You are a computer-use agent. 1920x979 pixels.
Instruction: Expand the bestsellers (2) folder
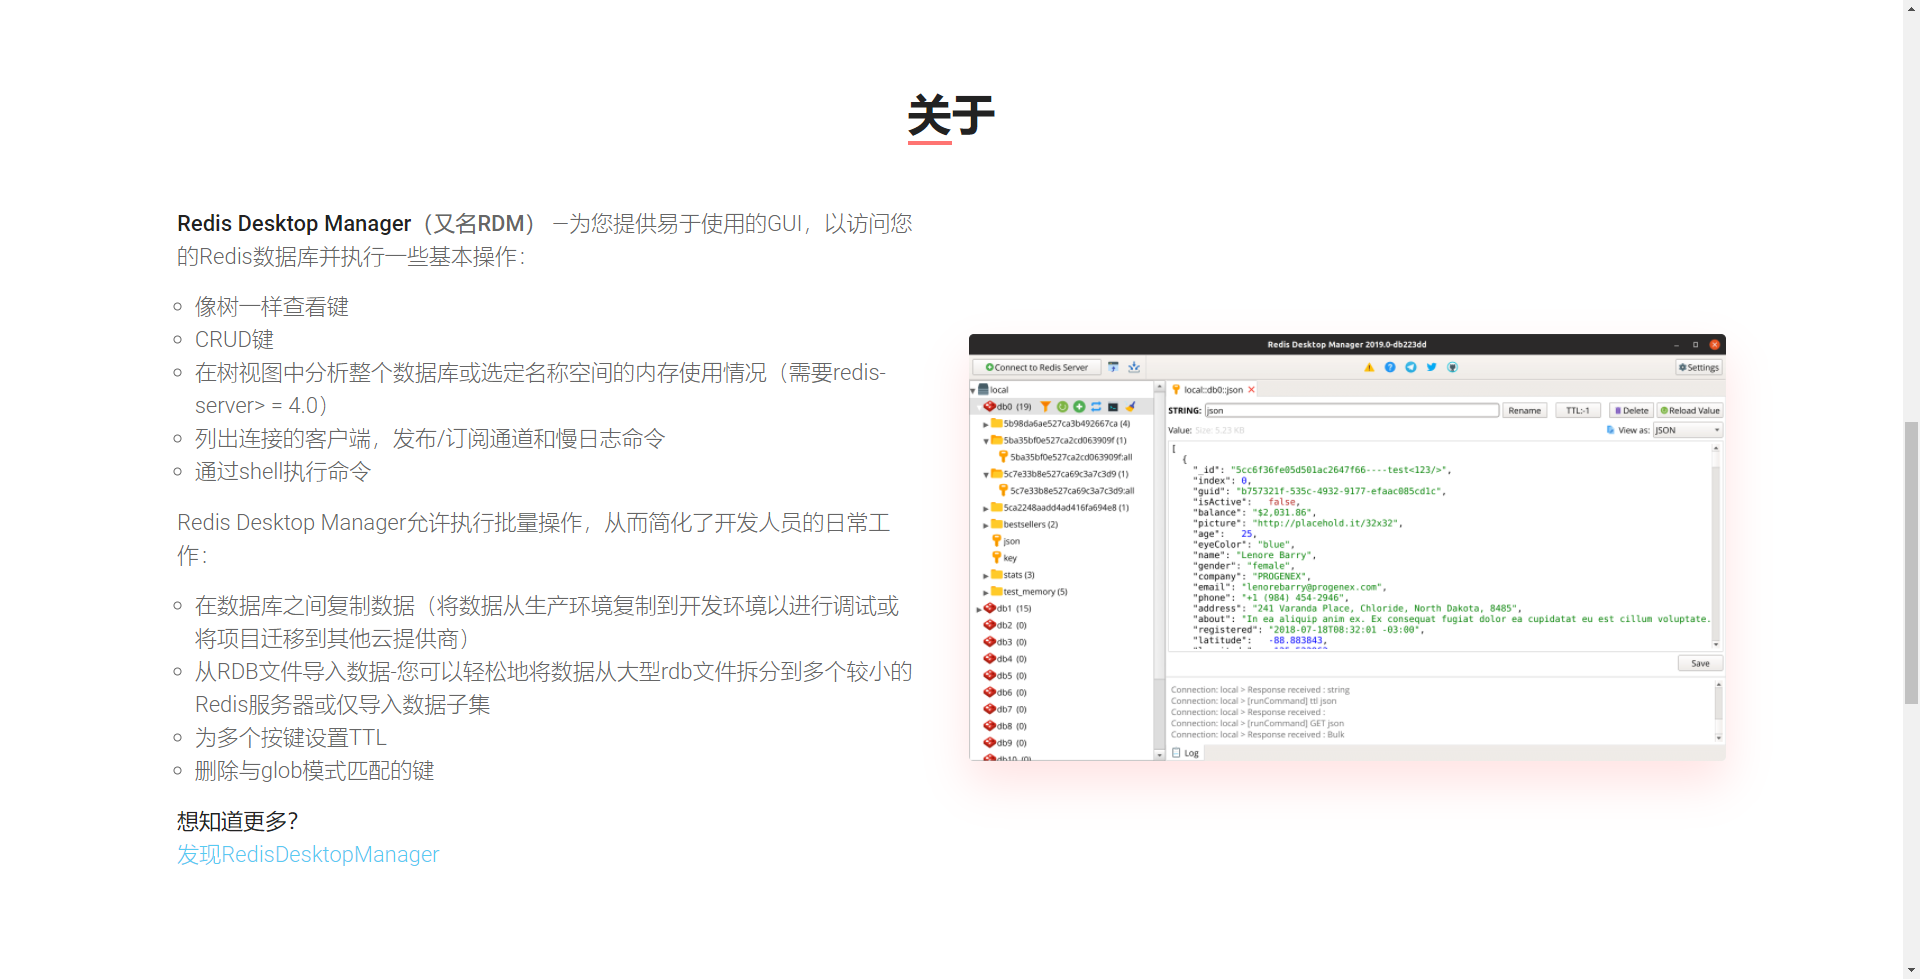coord(985,525)
